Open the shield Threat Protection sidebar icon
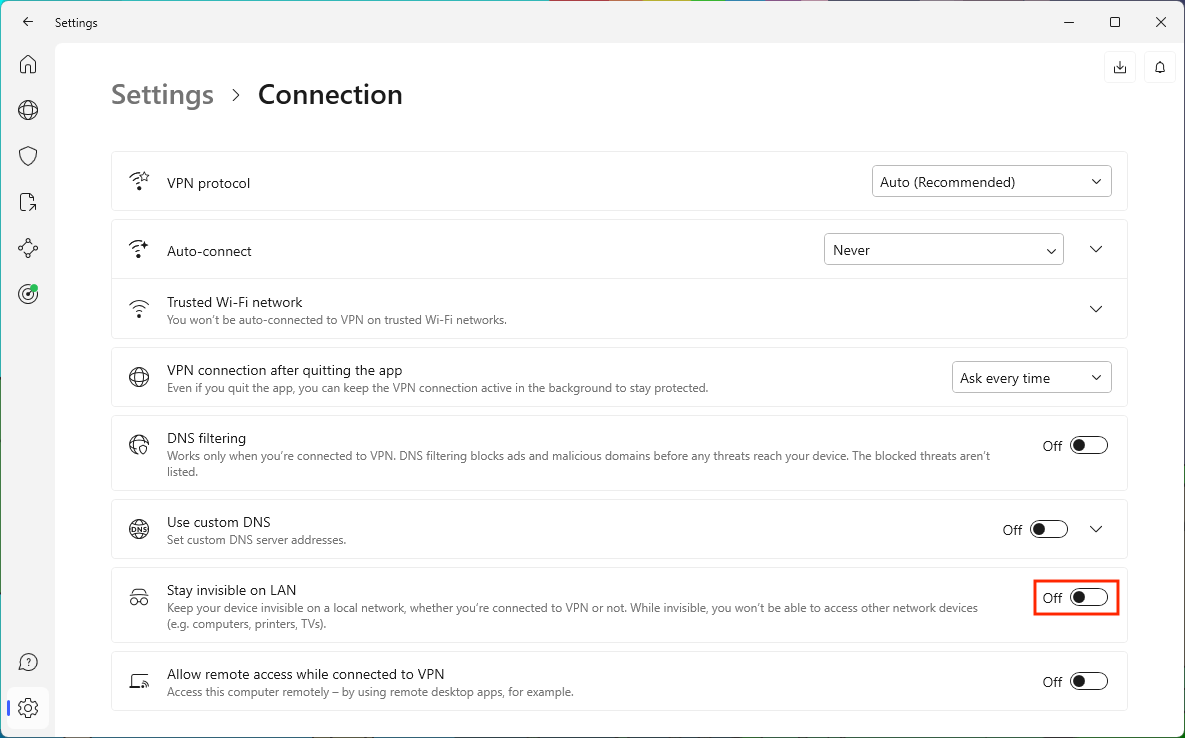1185x738 pixels. point(28,156)
